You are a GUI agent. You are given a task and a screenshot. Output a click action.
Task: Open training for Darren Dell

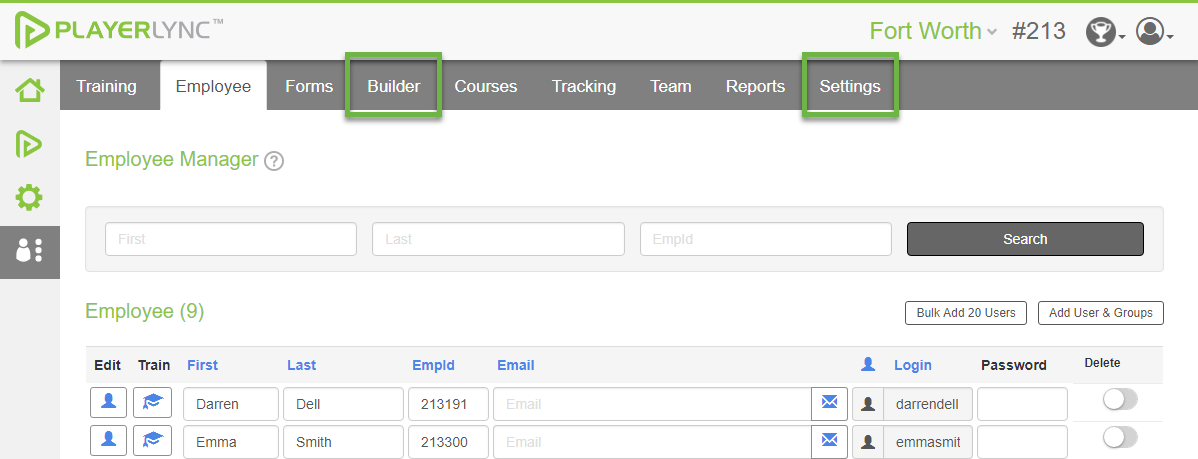coord(152,402)
